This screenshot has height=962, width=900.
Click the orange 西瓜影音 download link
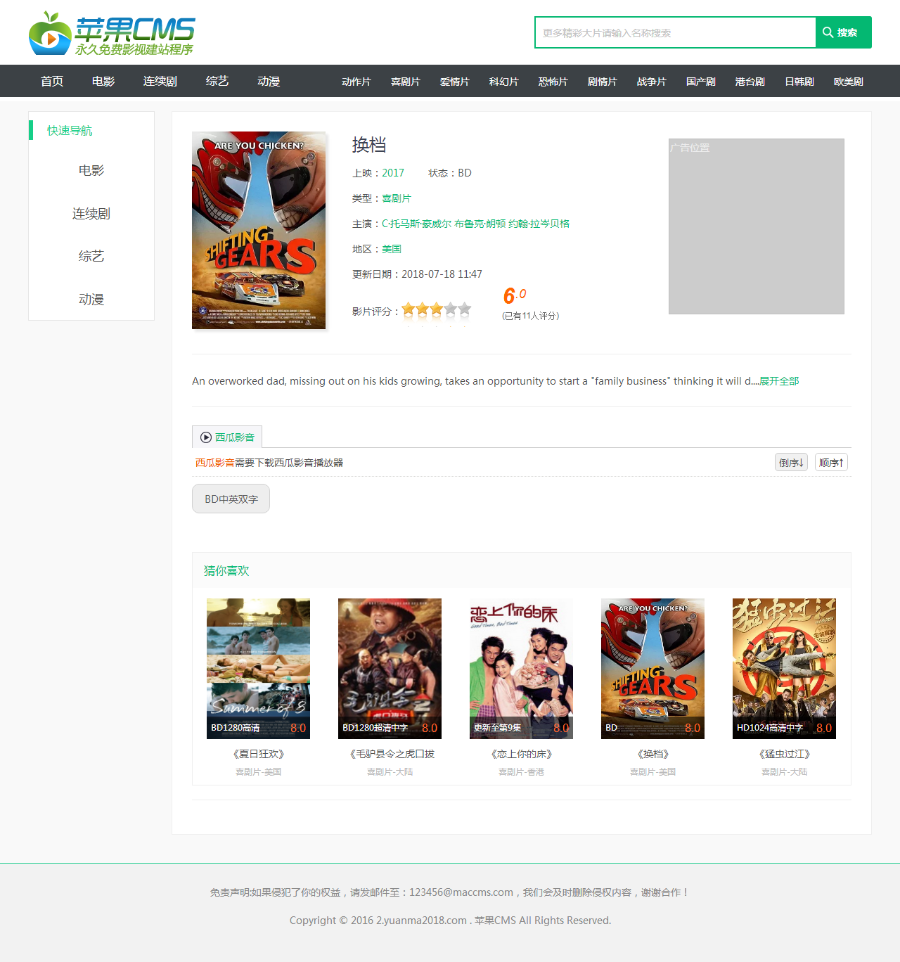coord(215,463)
